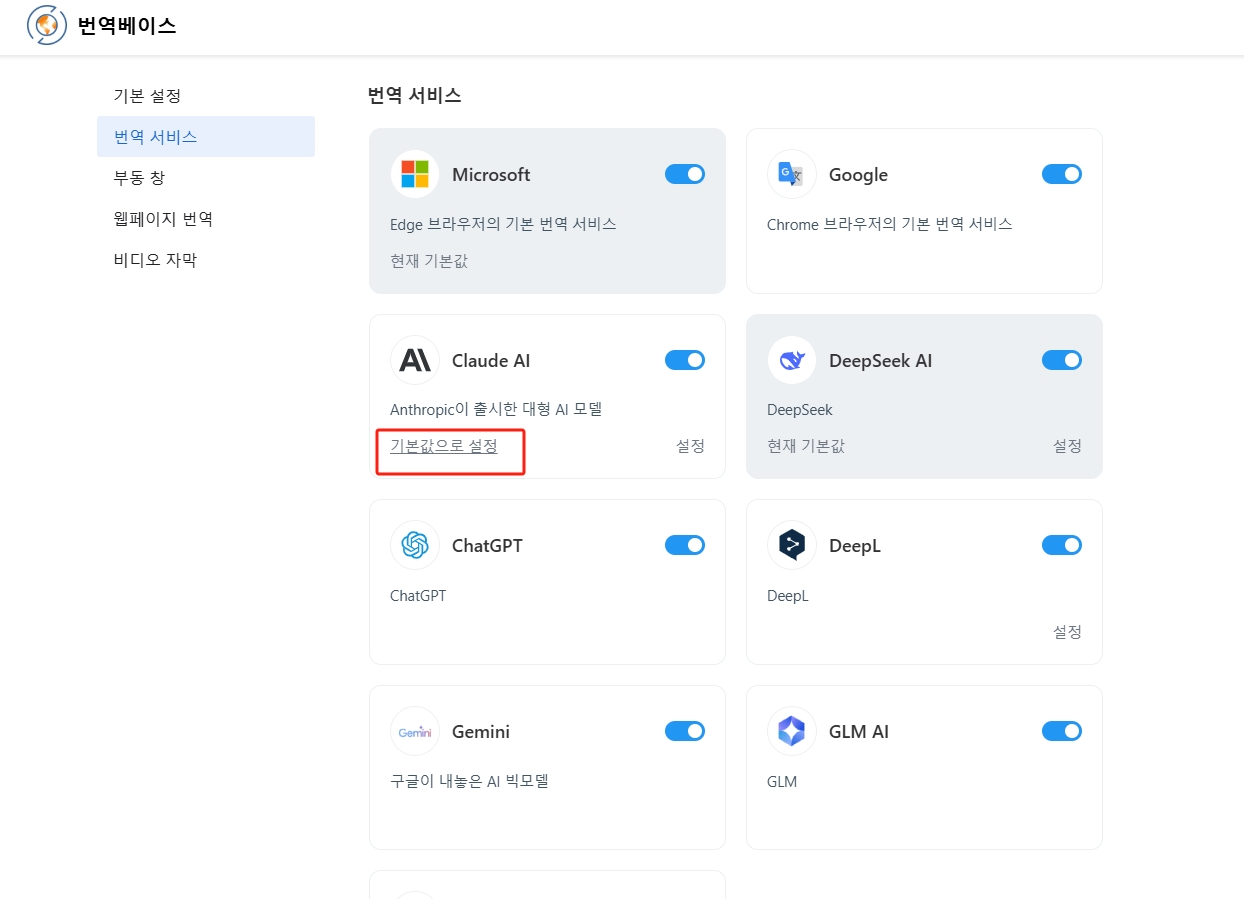This screenshot has width=1244, height=899.
Task: Toggle the Gemini service switch
Action: pyautogui.click(x=685, y=731)
